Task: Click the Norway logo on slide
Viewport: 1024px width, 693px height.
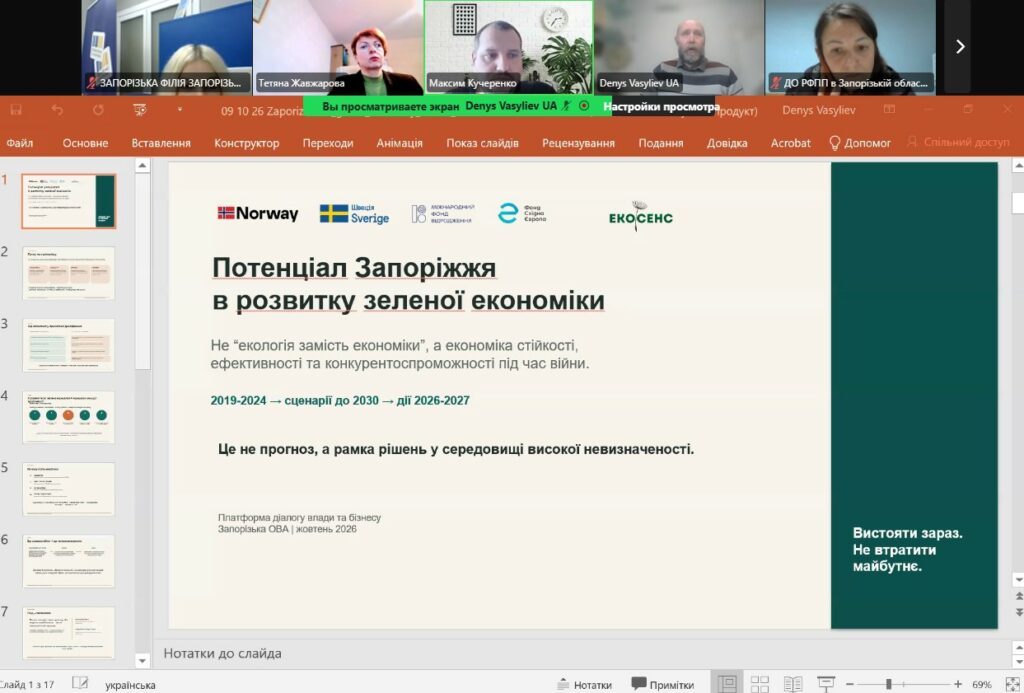Action: (x=257, y=213)
